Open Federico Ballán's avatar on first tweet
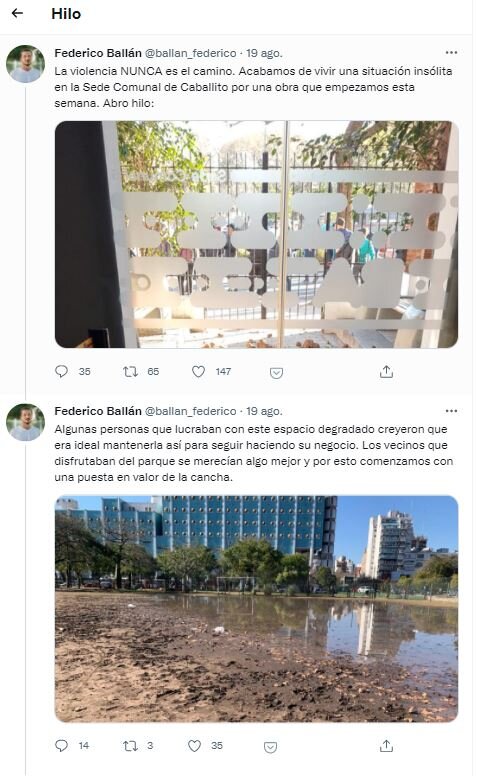Viewport: 477px width, 776px height. click(x=25, y=64)
